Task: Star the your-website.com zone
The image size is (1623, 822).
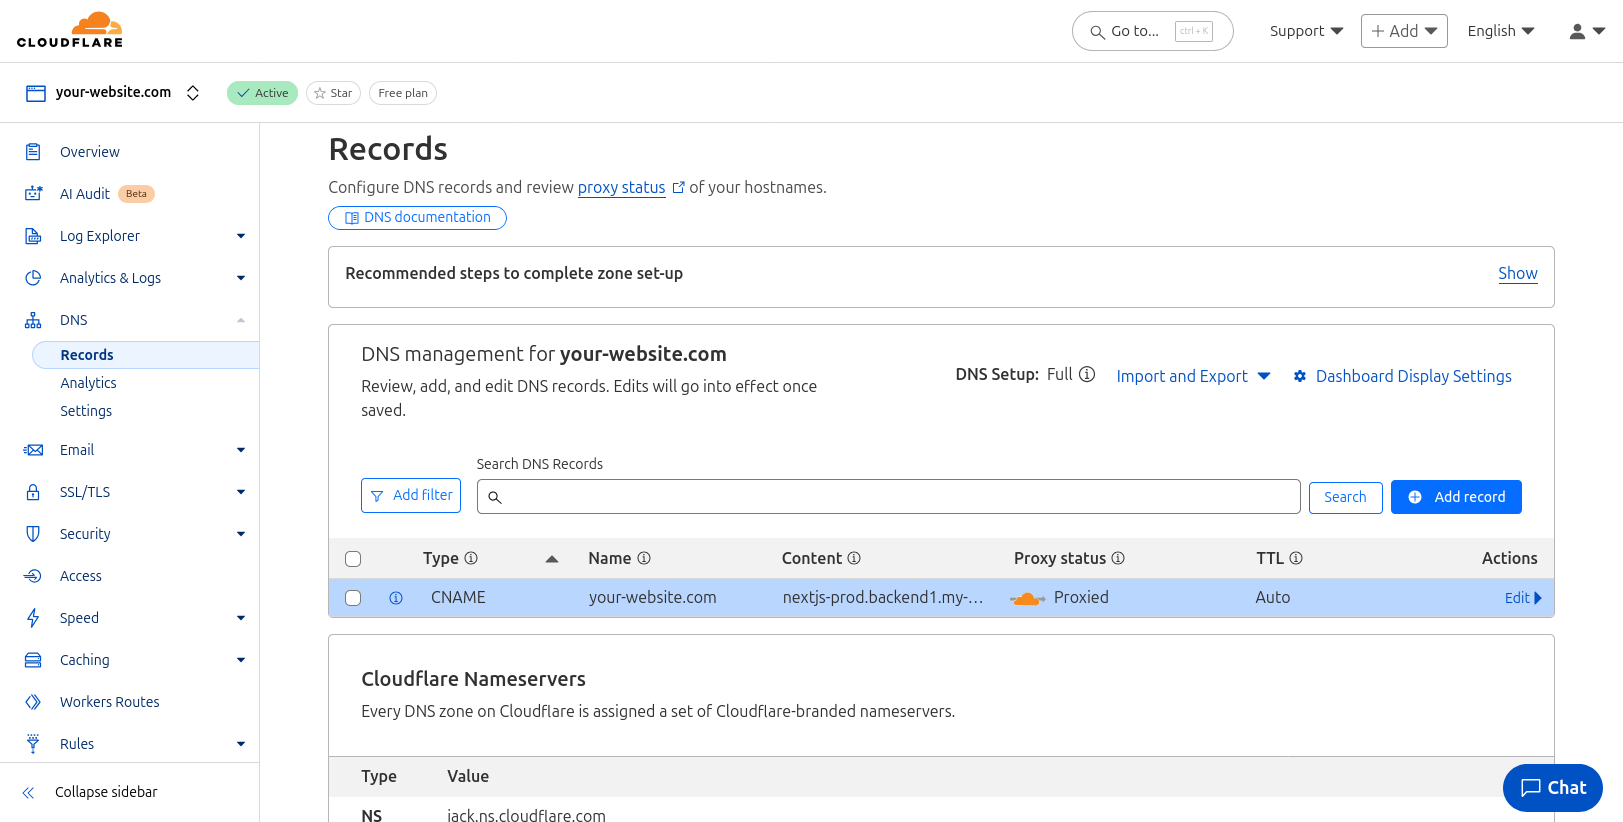Action: point(333,93)
